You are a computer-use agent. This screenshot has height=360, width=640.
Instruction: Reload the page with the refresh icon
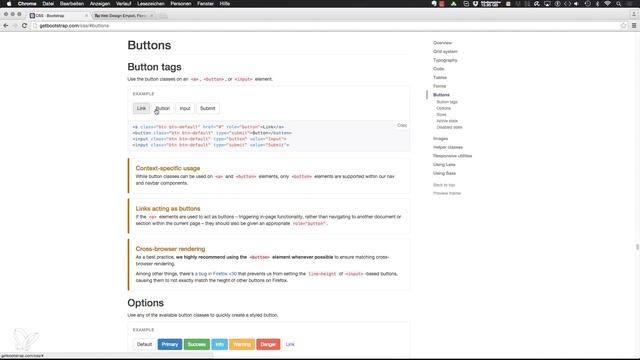[x=24, y=25]
